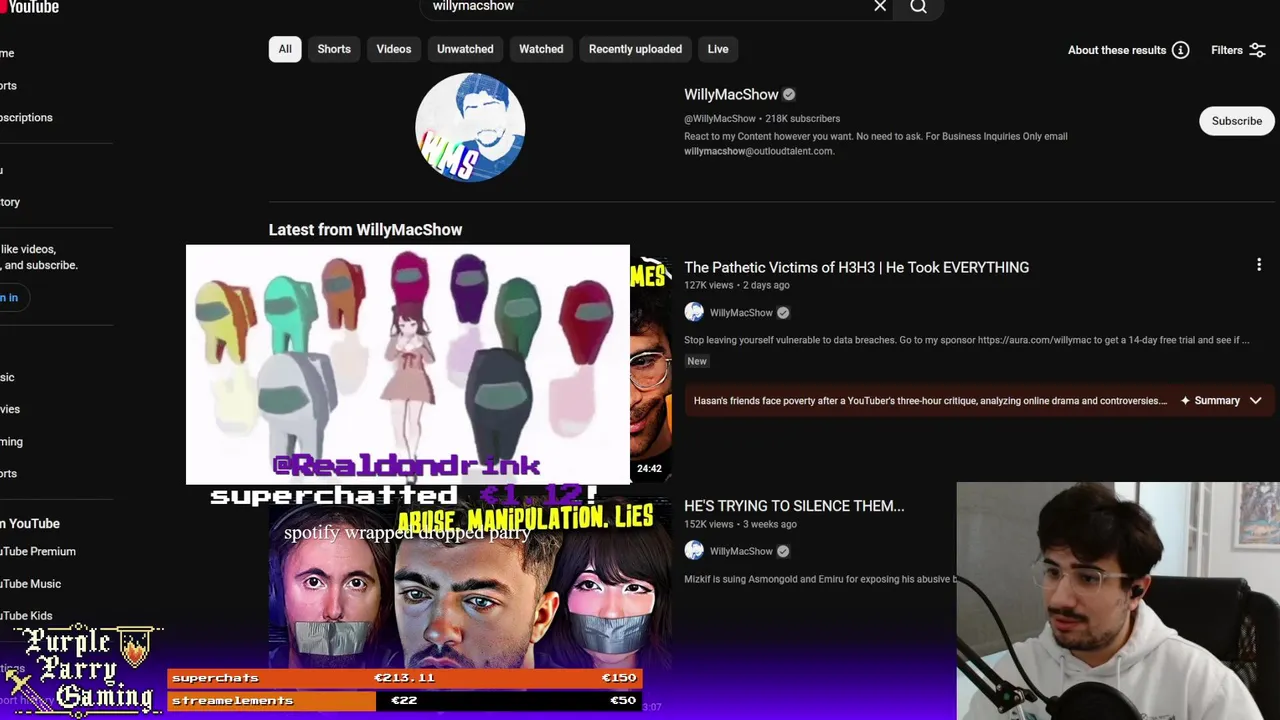Select the Live filter chip
The image size is (1280, 720).
(718, 49)
